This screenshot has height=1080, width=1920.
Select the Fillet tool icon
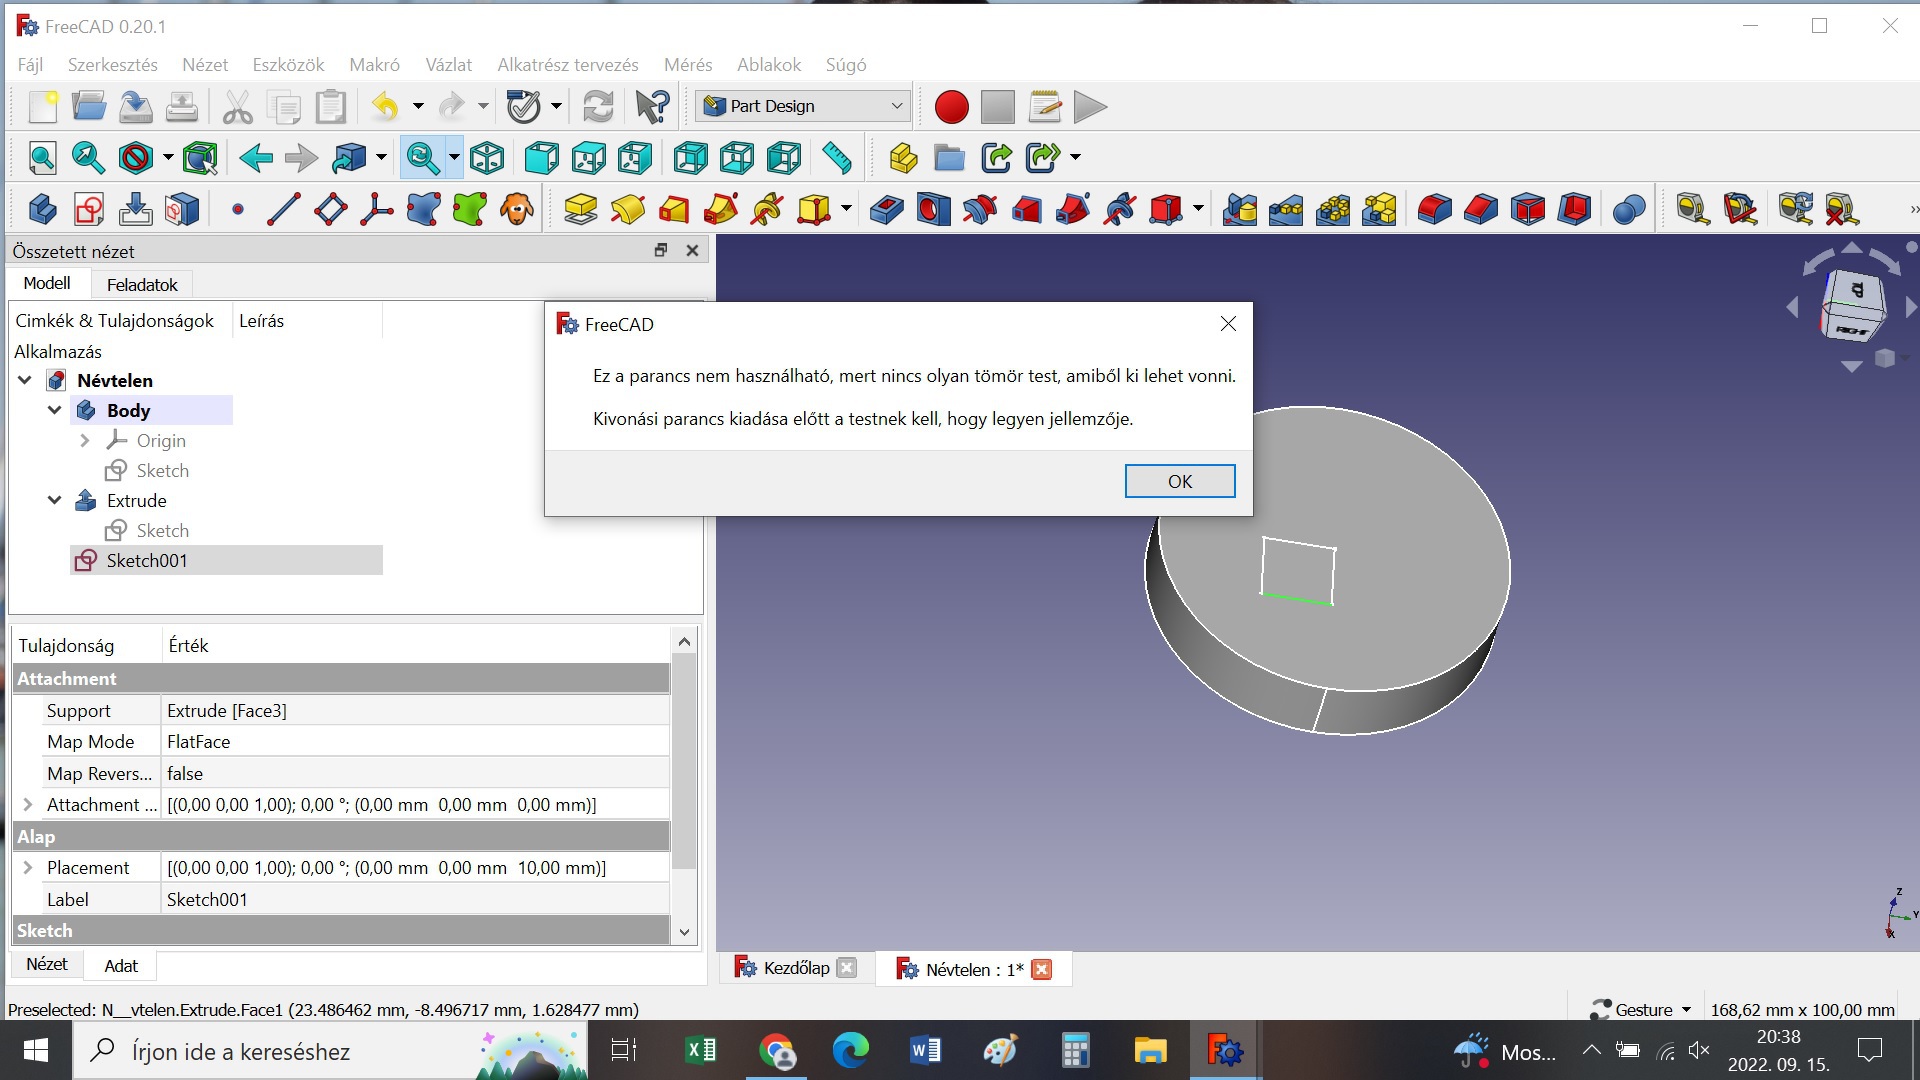1434,210
